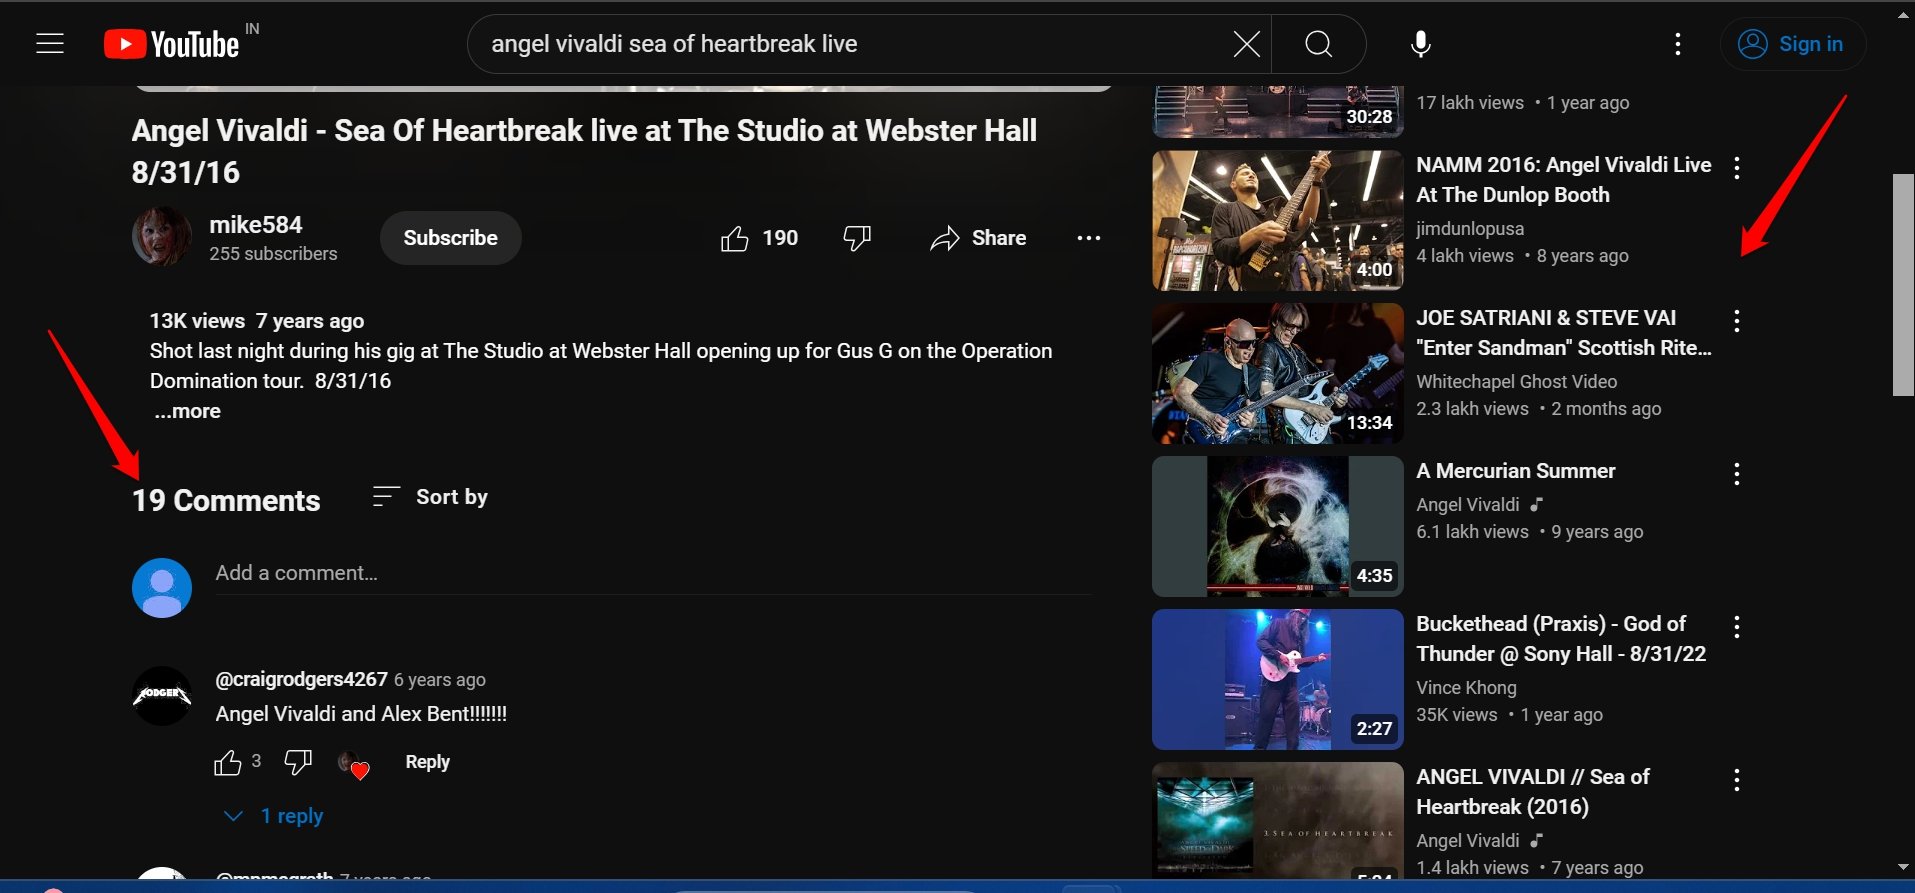The image size is (1915, 893).
Task: Reply to craigrodgers4267's comment
Action: pos(427,762)
